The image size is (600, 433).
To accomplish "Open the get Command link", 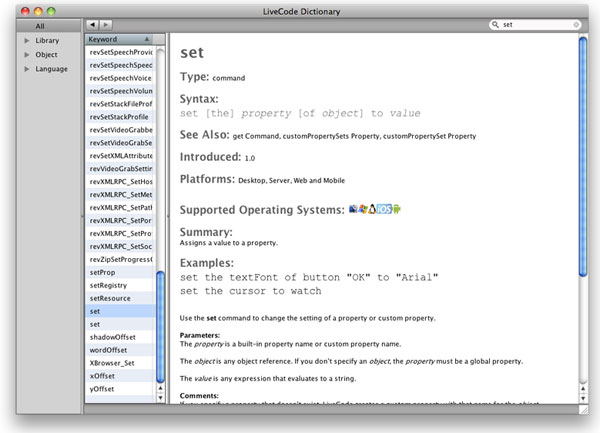I will tap(256, 136).
